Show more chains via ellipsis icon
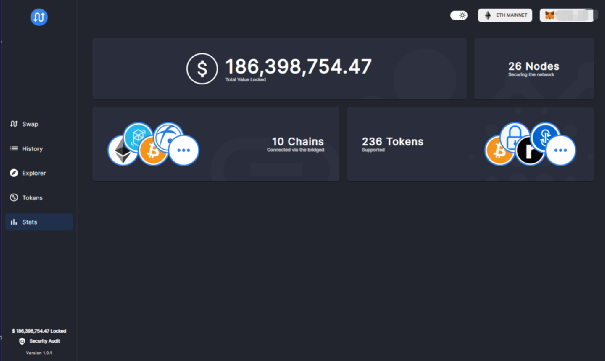605x361 pixels. [x=184, y=150]
